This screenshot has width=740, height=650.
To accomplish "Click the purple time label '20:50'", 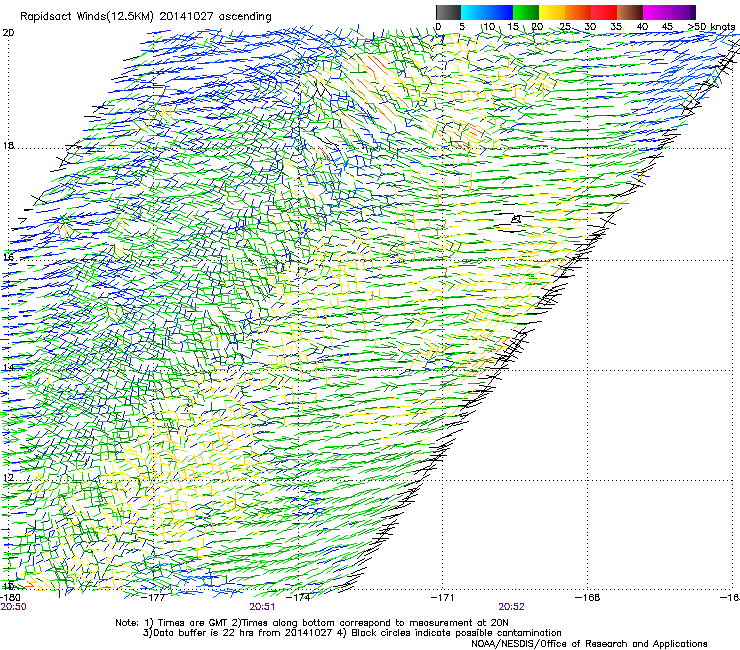I will click(13, 607).
